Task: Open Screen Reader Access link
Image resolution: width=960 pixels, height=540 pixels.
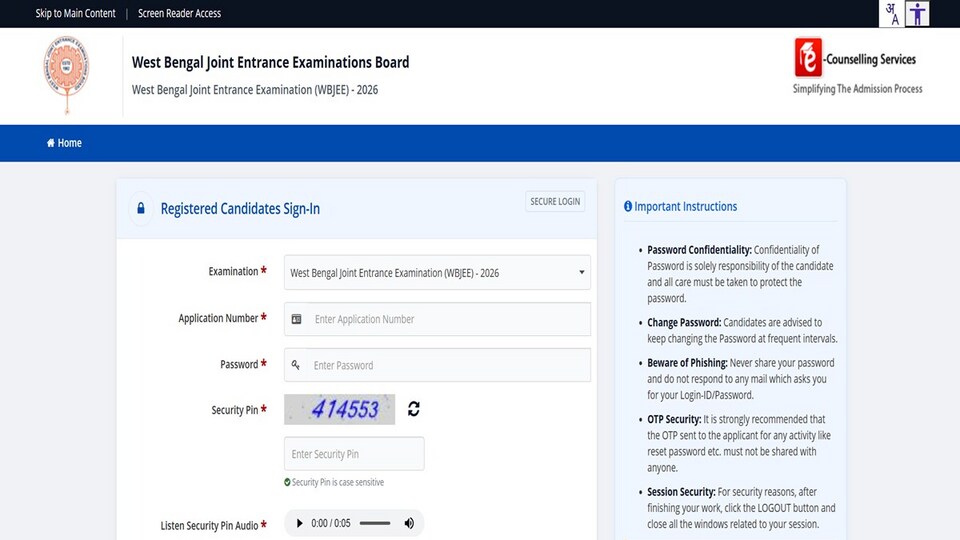Action: (x=179, y=13)
